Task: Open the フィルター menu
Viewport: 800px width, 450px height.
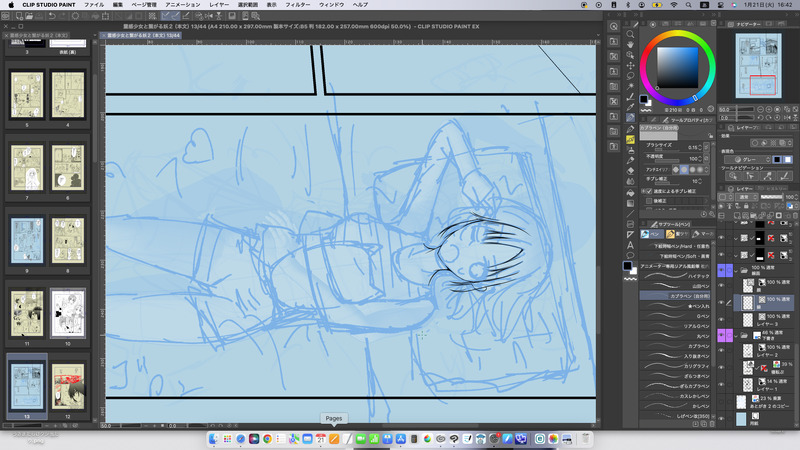Action: 298,5
